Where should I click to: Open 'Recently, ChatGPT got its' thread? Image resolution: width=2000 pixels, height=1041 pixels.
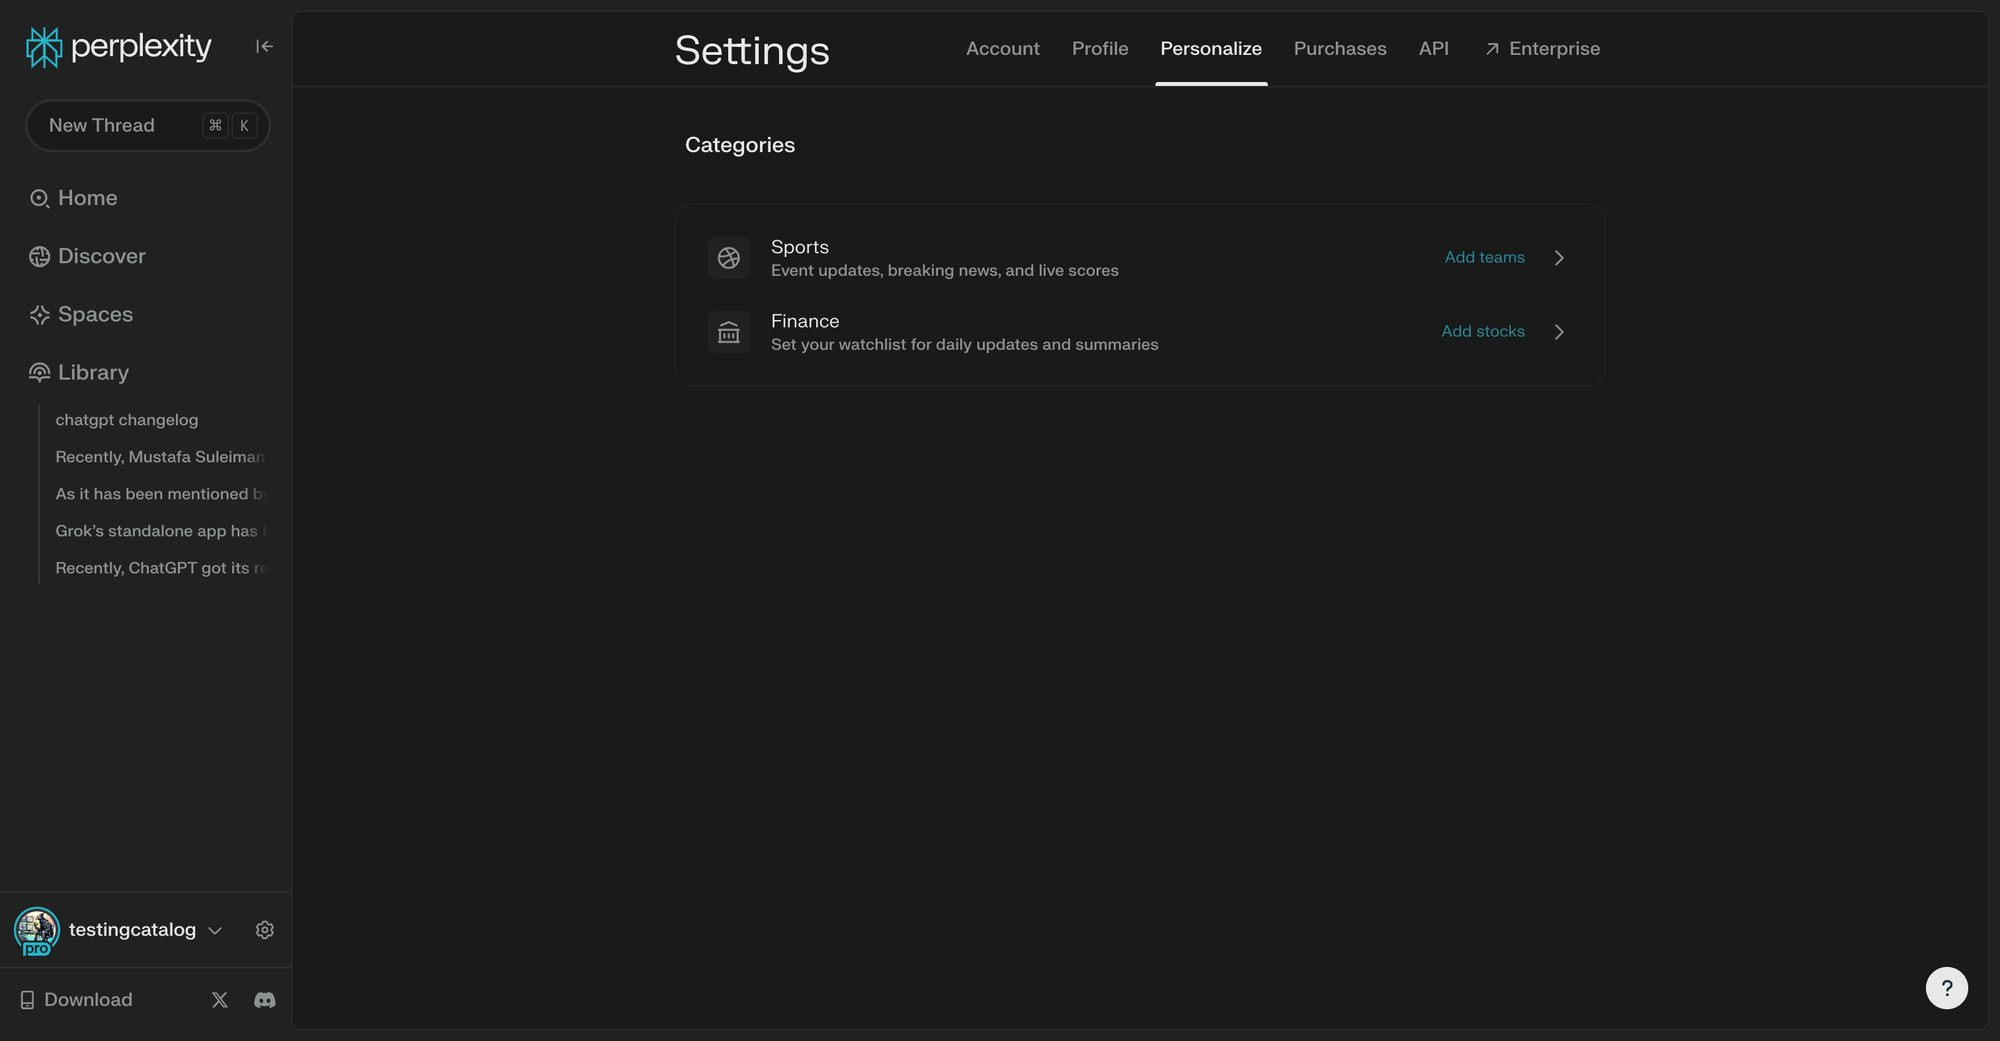tap(161, 568)
